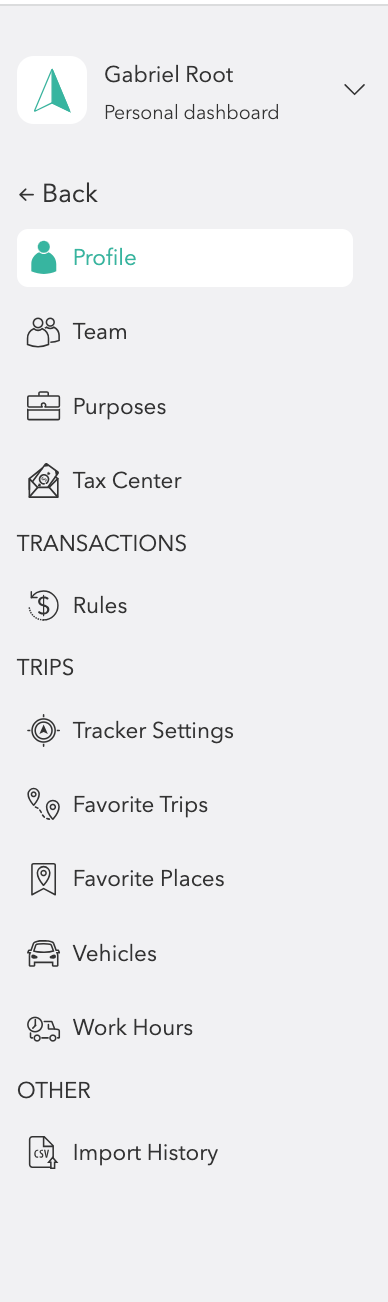The width and height of the screenshot is (388, 1302).
Task: Click the green arrow app logo
Action: pyautogui.click(x=52, y=90)
